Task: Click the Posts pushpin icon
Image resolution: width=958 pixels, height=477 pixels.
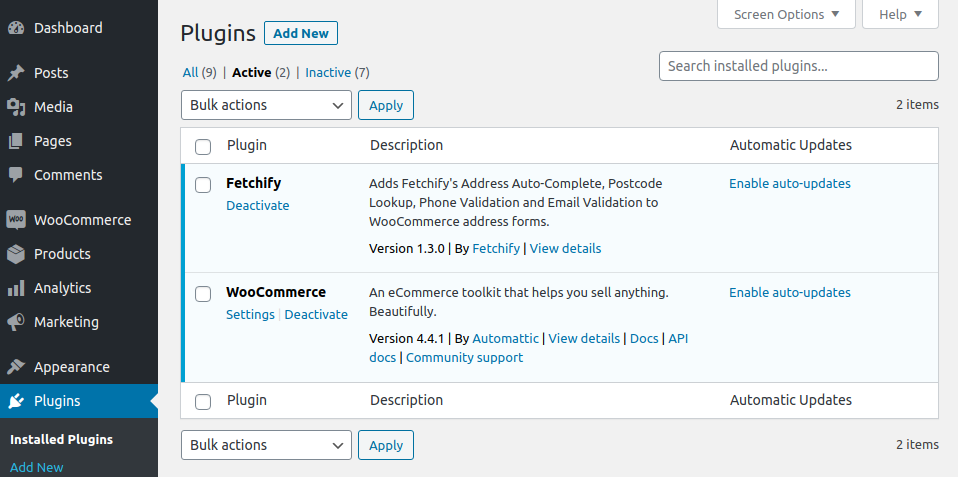Action: pyautogui.click(x=16, y=73)
